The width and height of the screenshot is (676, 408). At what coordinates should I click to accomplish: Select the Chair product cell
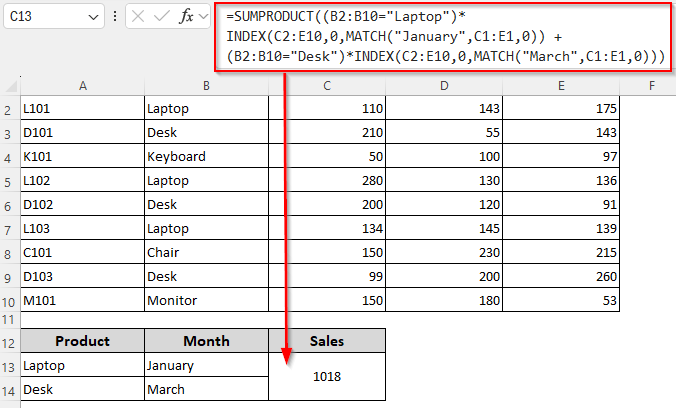207,252
